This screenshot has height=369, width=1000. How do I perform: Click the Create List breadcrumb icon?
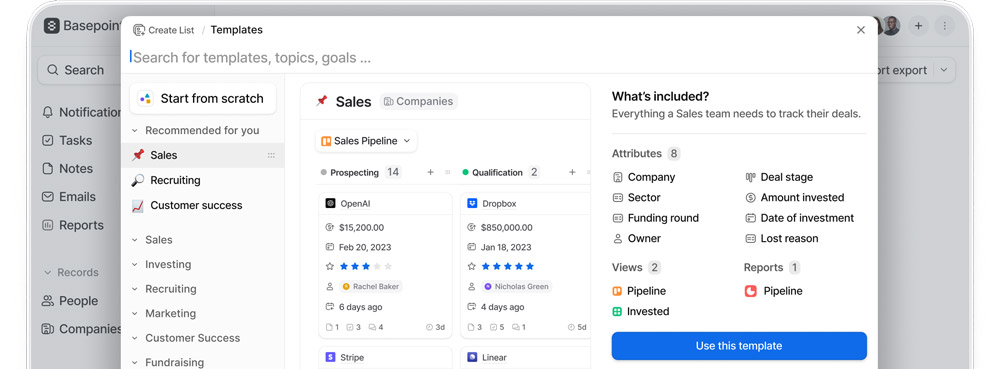139,30
